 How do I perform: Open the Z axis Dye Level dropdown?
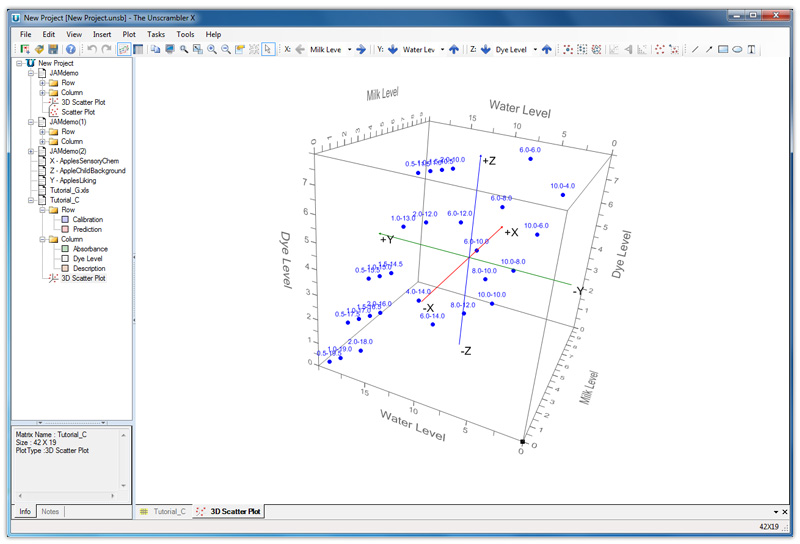pos(536,49)
